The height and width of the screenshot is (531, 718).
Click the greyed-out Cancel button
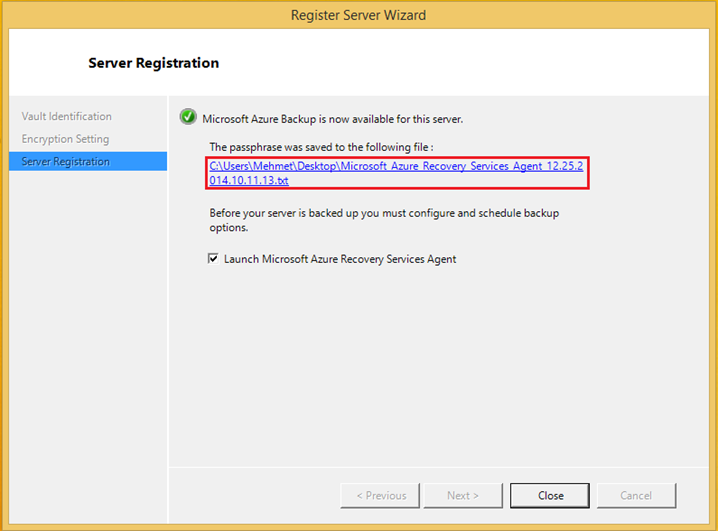(636, 495)
